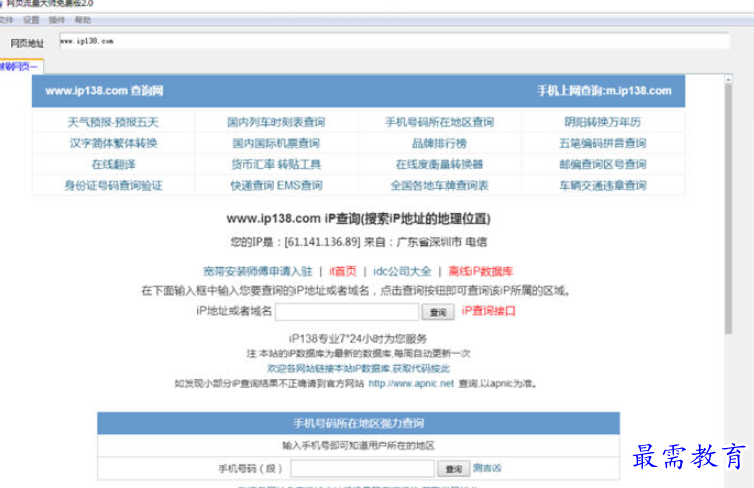Open the 设置 menu

click(x=31, y=20)
